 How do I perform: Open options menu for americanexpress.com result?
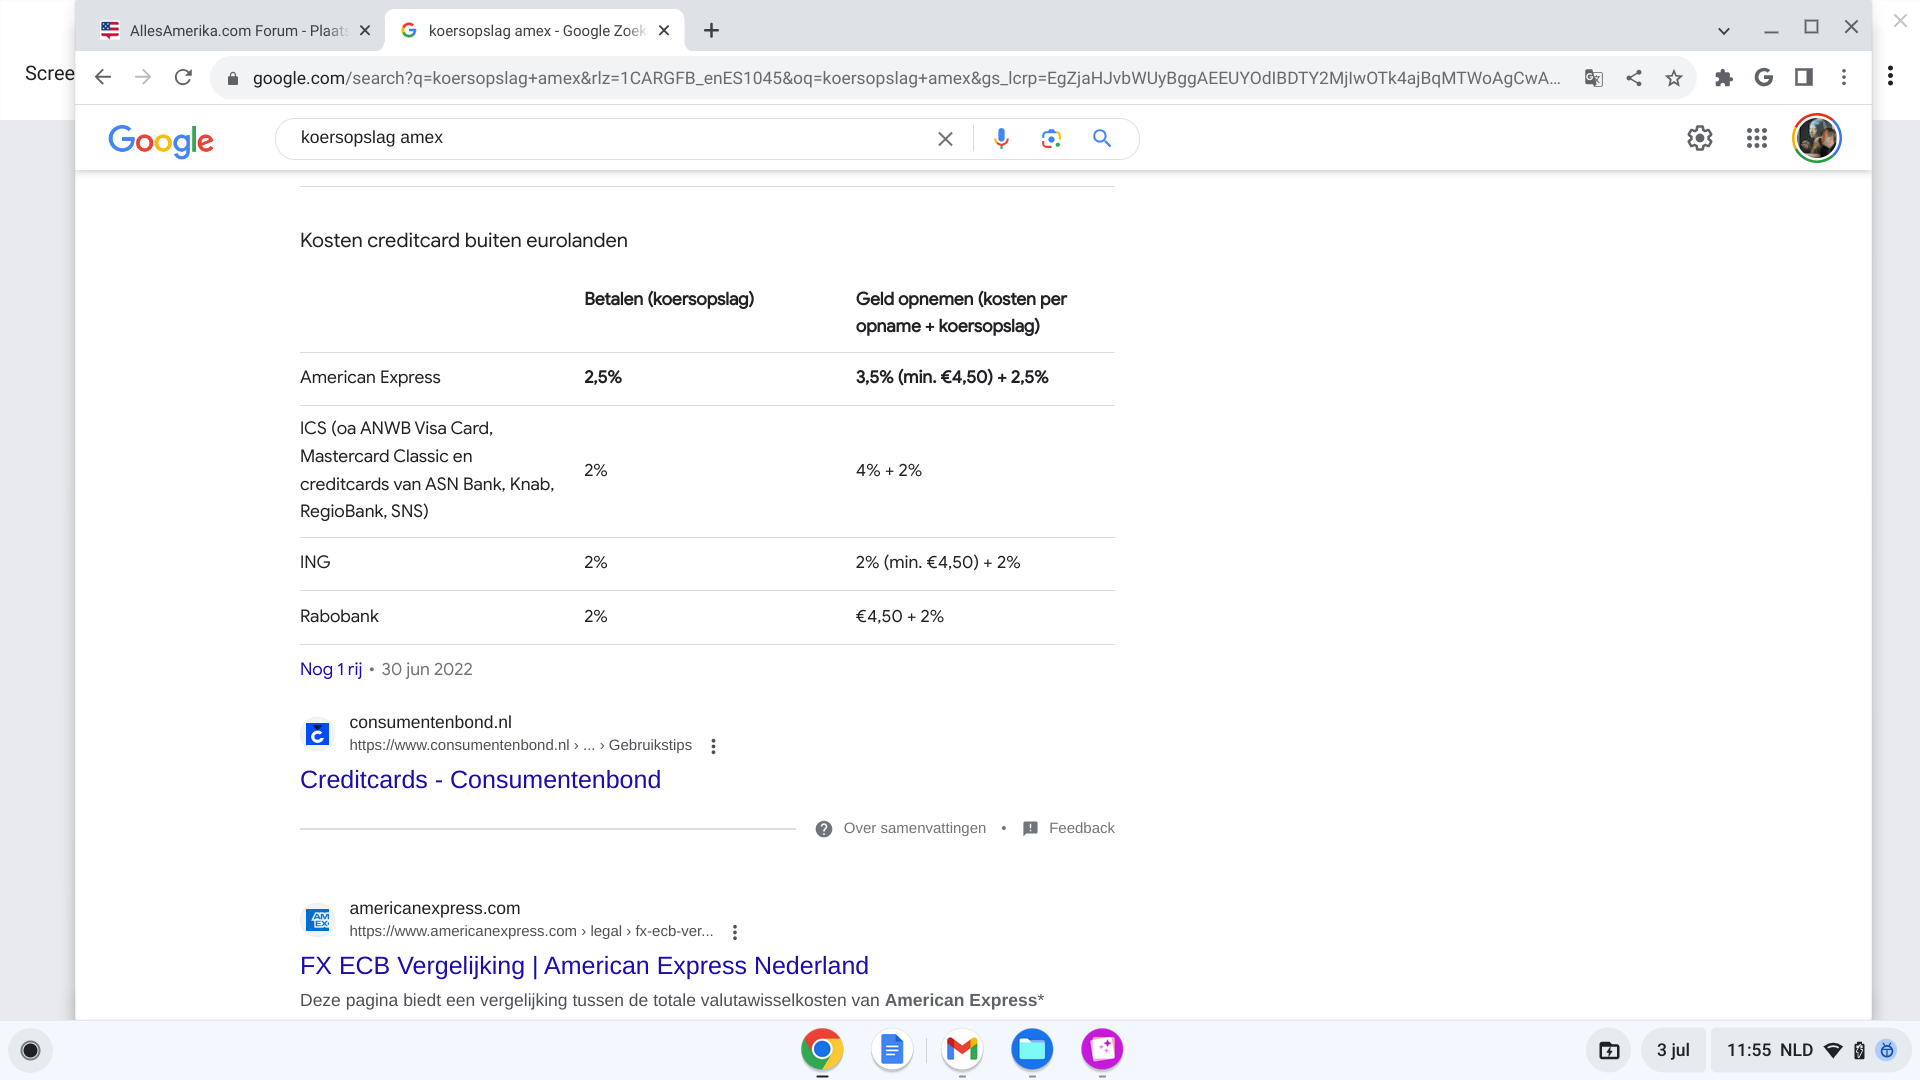coord(735,932)
